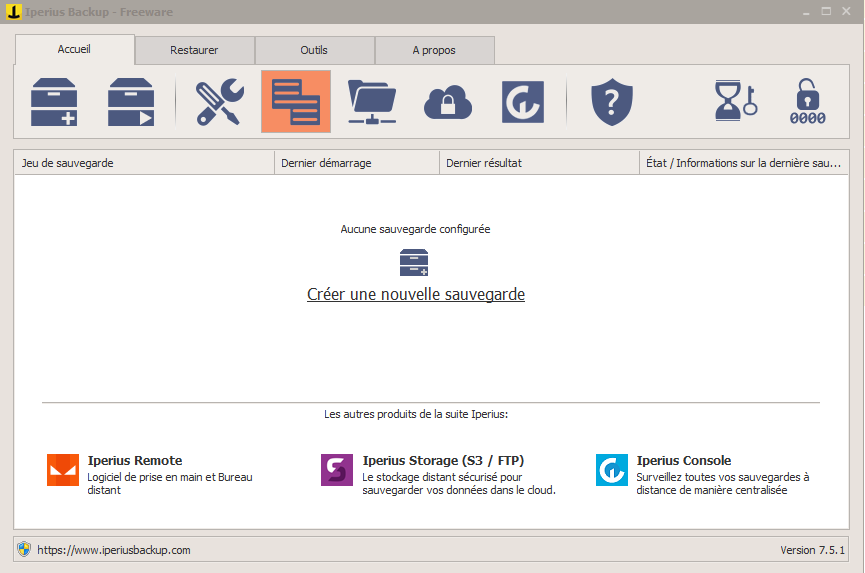Click the hourglass and key license icon
Image resolution: width=865 pixels, height=573 pixels.
[735, 101]
